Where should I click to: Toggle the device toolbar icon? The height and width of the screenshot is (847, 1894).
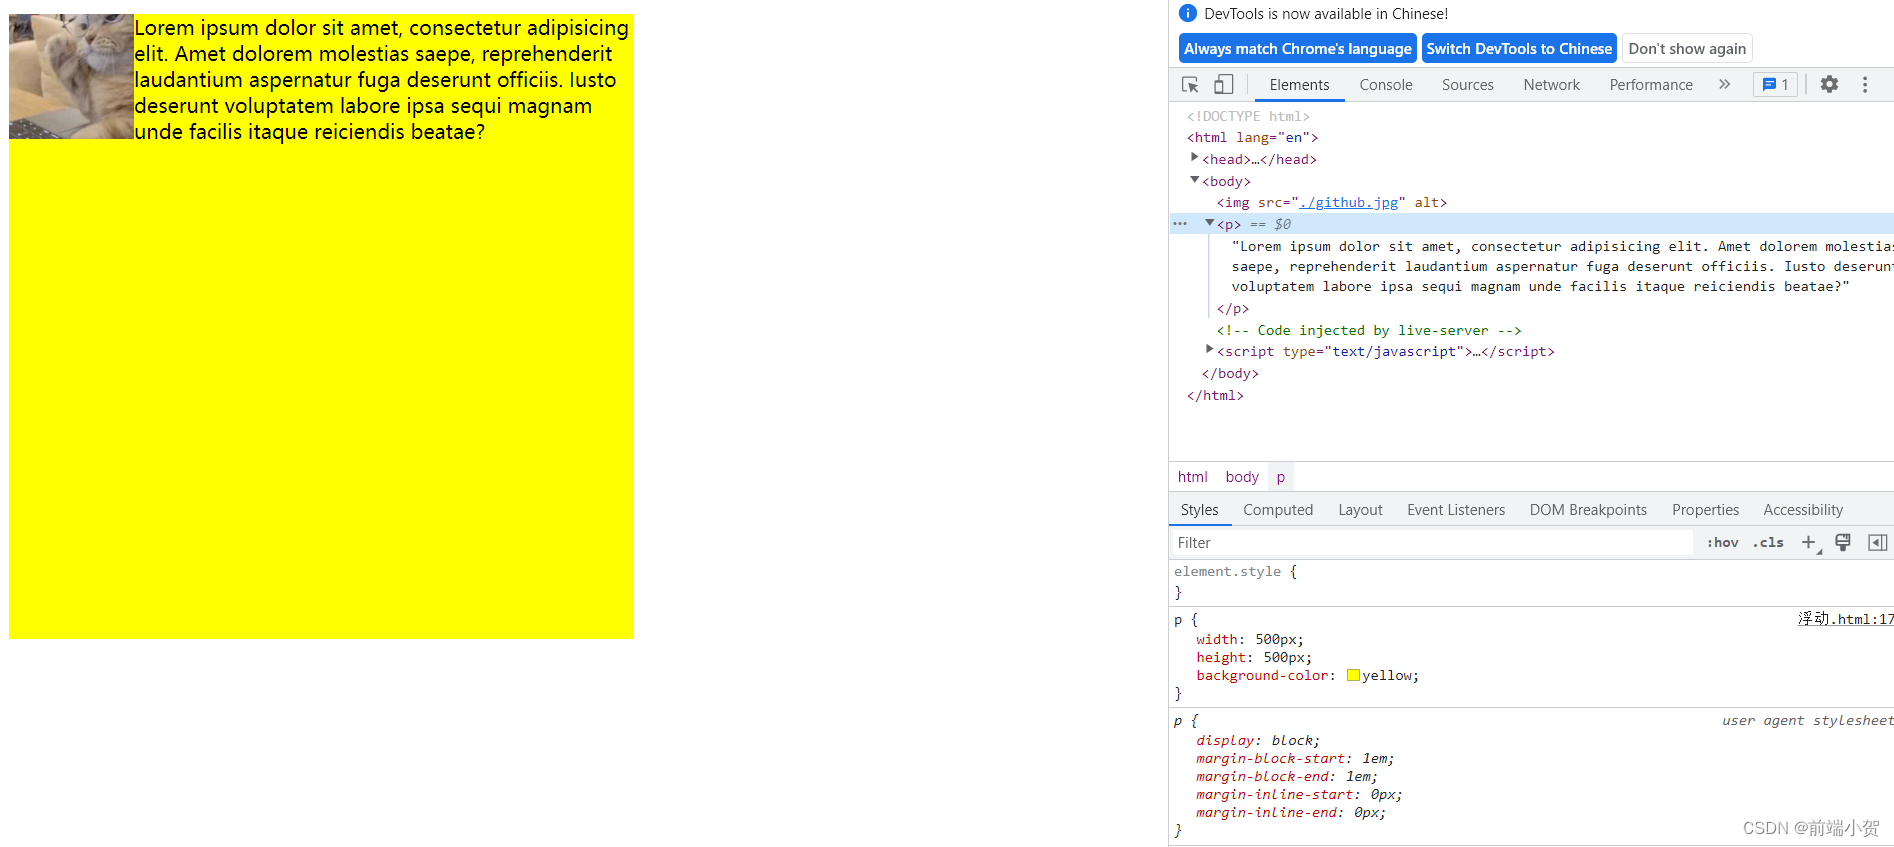(1223, 85)
